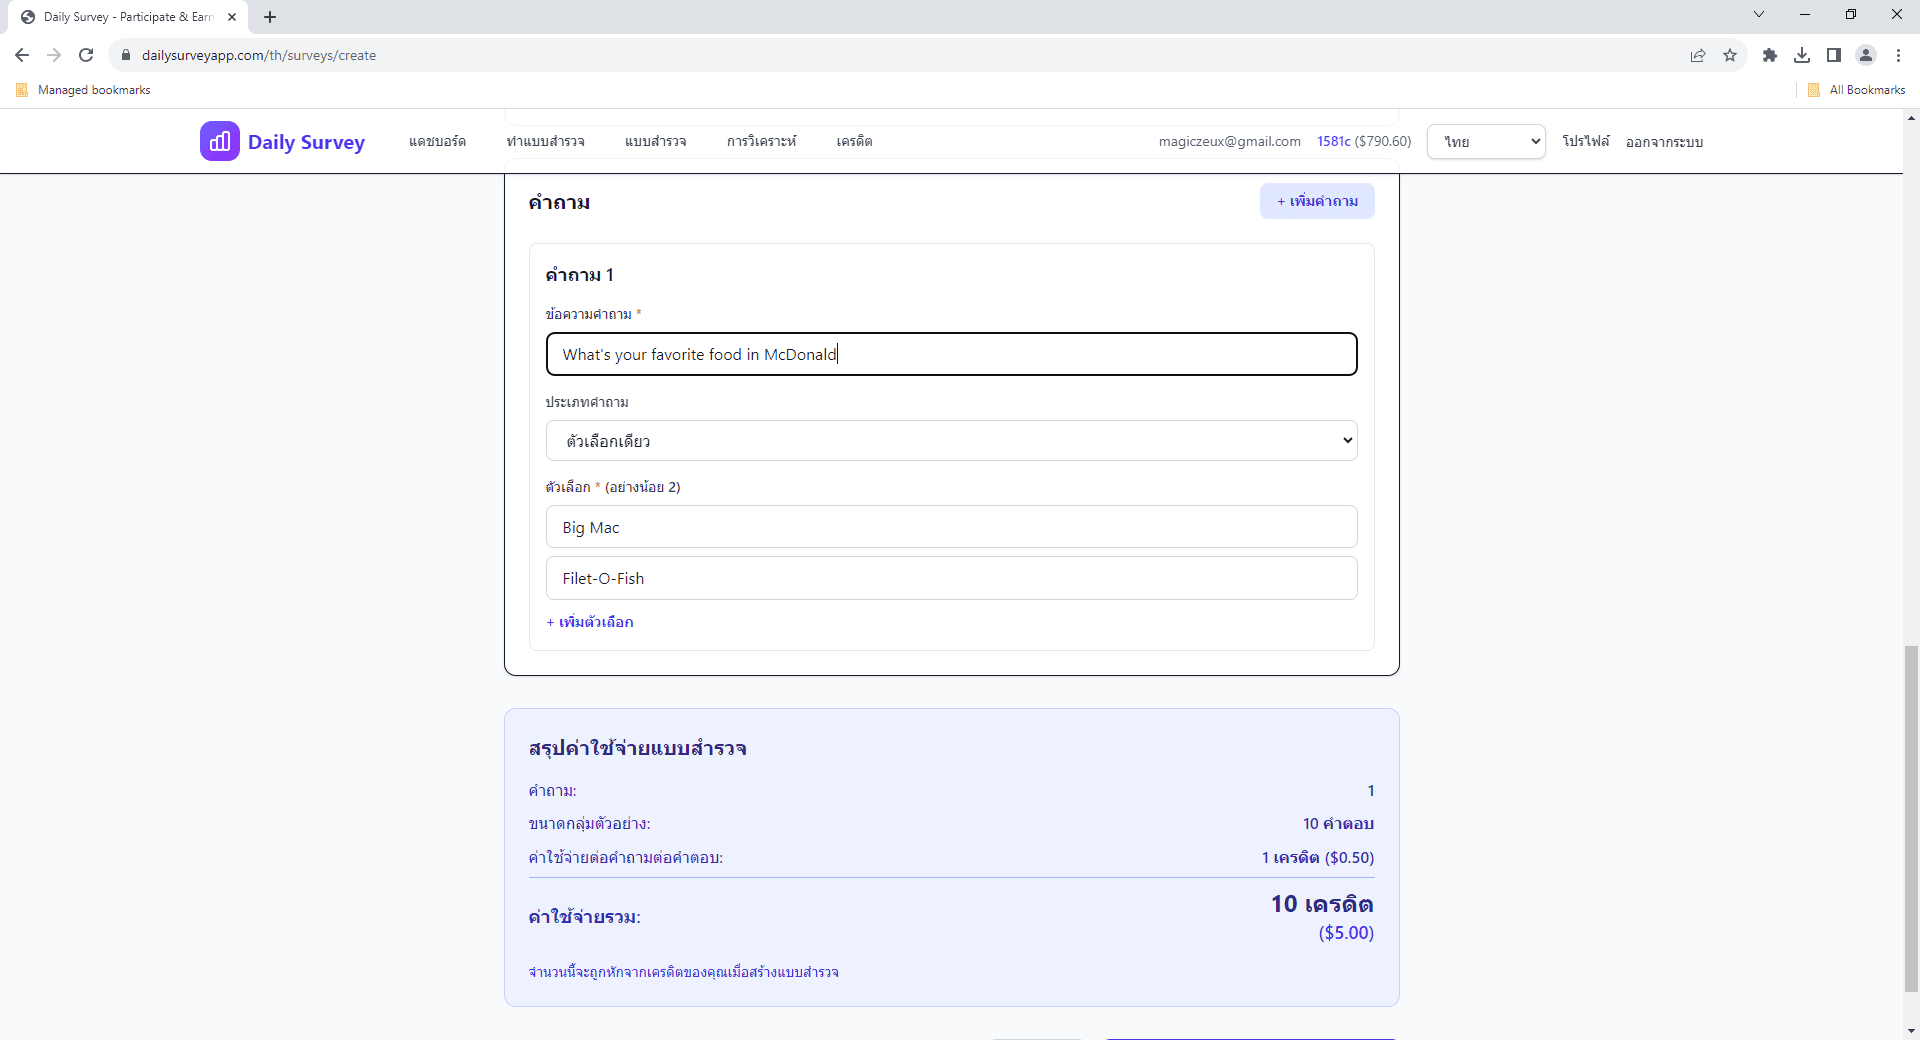The height and width of the screenshot is (1040, 1920).
Task: Toggle the browser side panel icon
Action: 1834,55
